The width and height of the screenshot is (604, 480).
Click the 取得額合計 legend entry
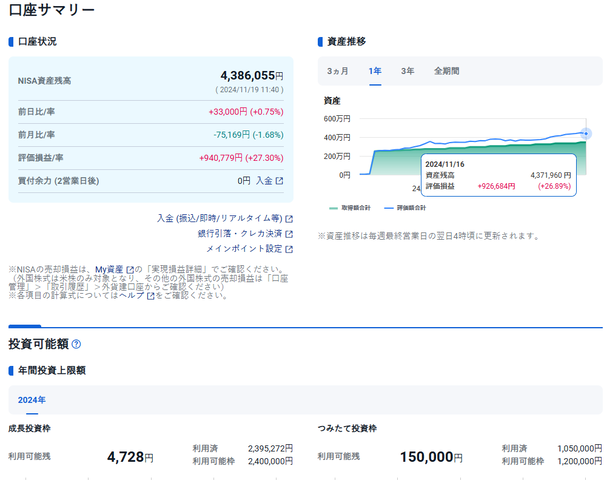(x=350, y=208)
